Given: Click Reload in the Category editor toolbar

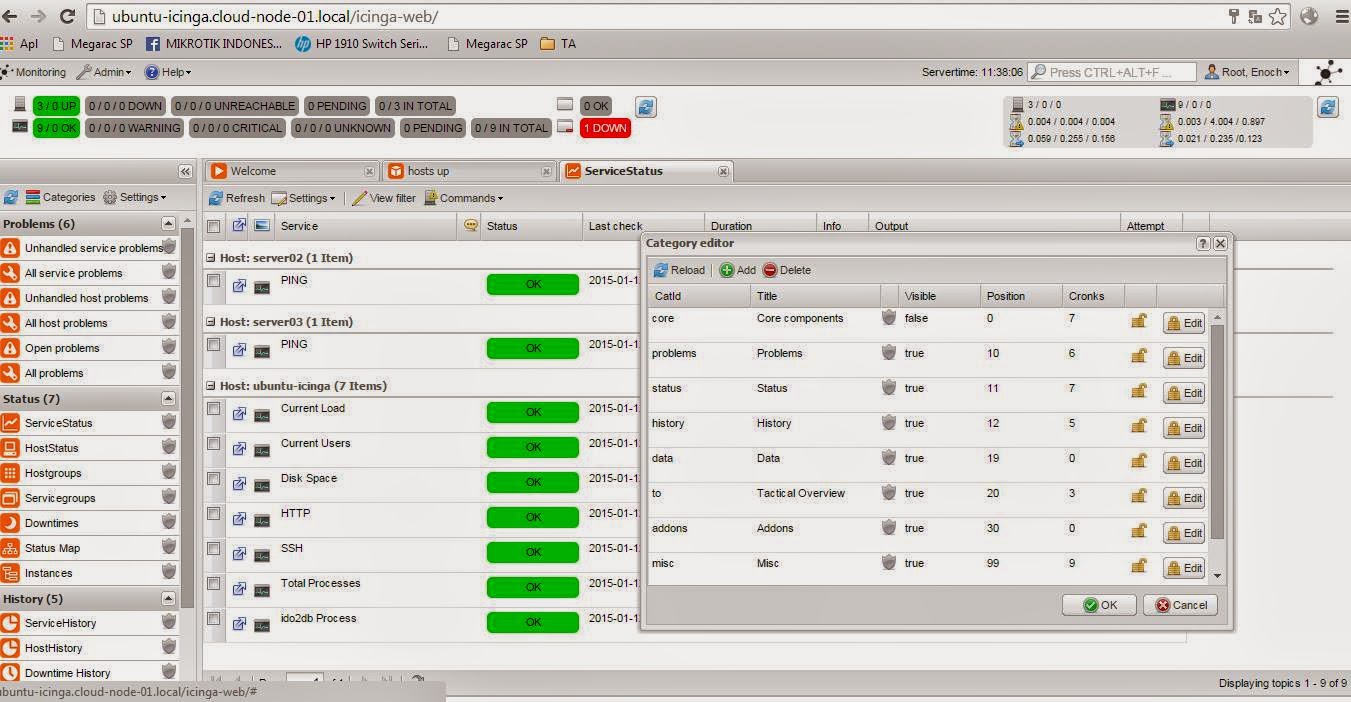Looking at the screenshot, I should (679, 270).
